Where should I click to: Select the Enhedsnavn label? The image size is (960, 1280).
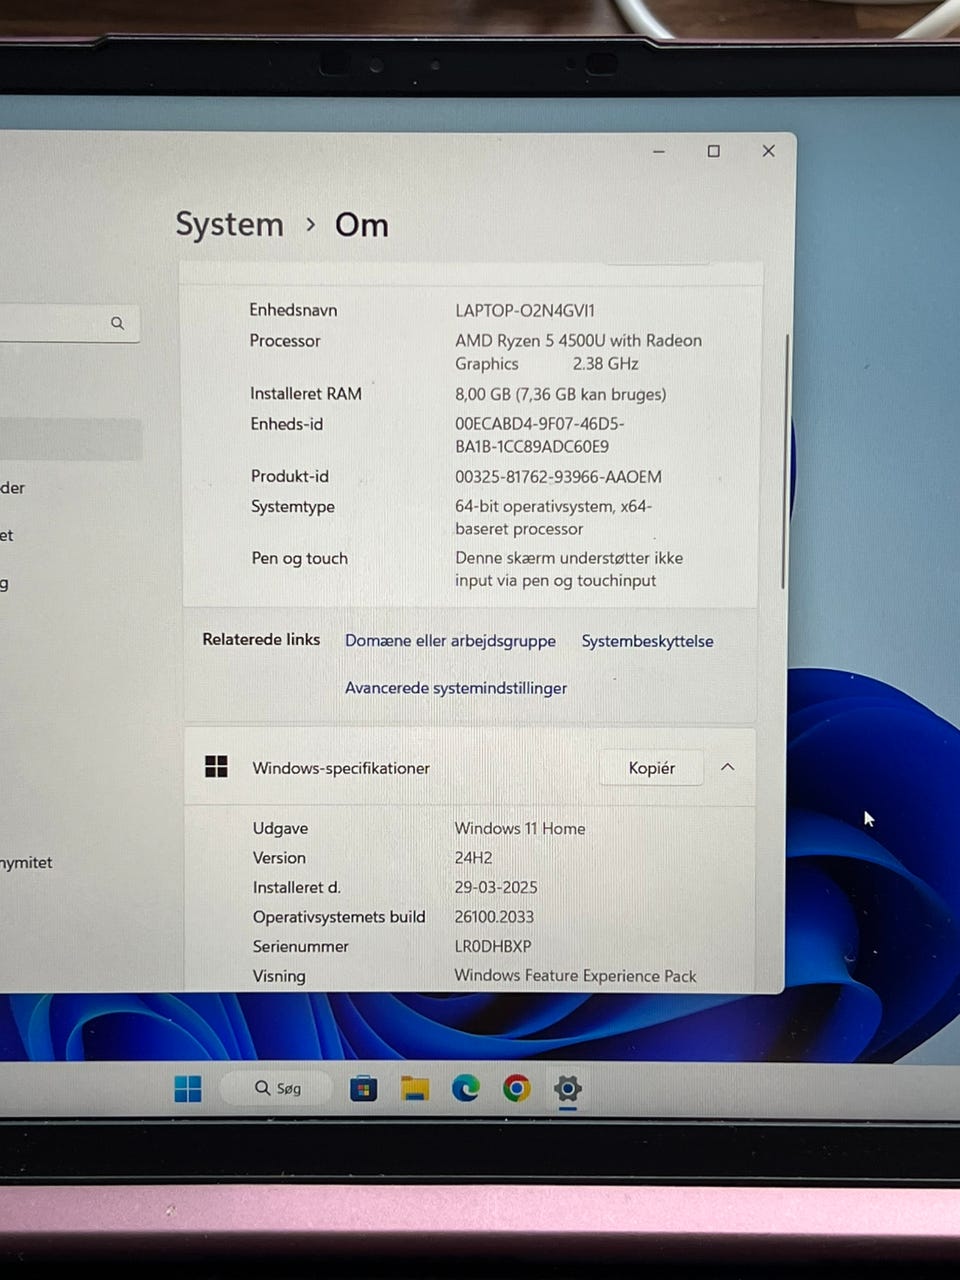pyautogui.click(x=293, y=310)
